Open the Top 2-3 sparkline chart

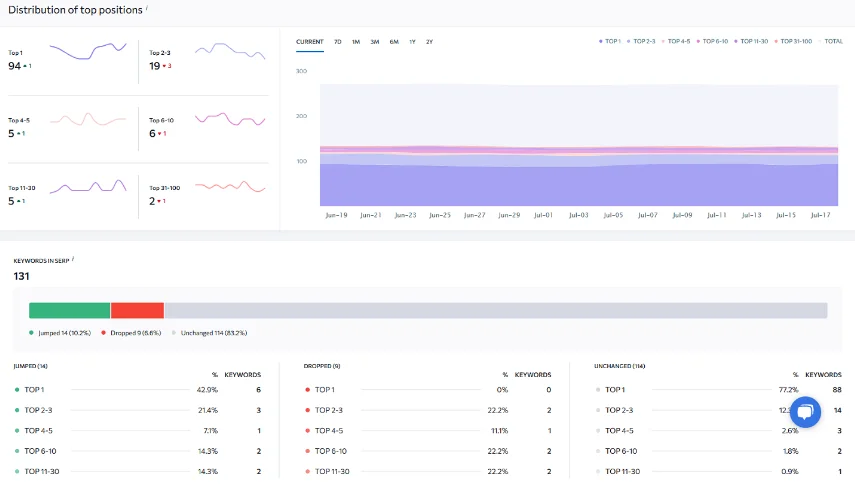[230, 51]
